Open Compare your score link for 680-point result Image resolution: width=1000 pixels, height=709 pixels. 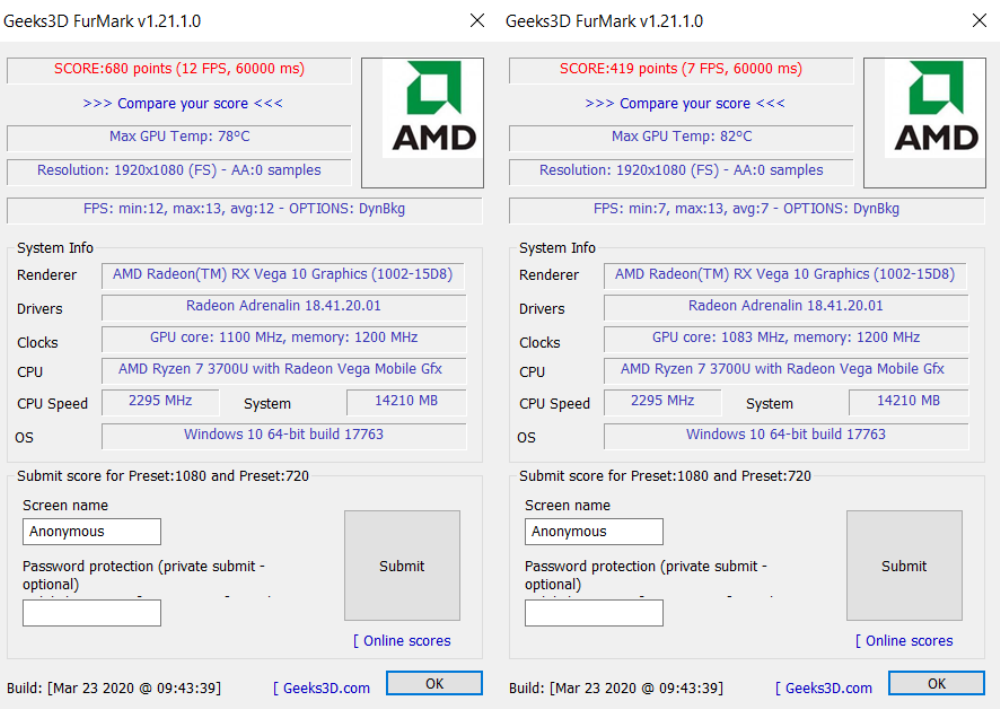pos(182,103)
